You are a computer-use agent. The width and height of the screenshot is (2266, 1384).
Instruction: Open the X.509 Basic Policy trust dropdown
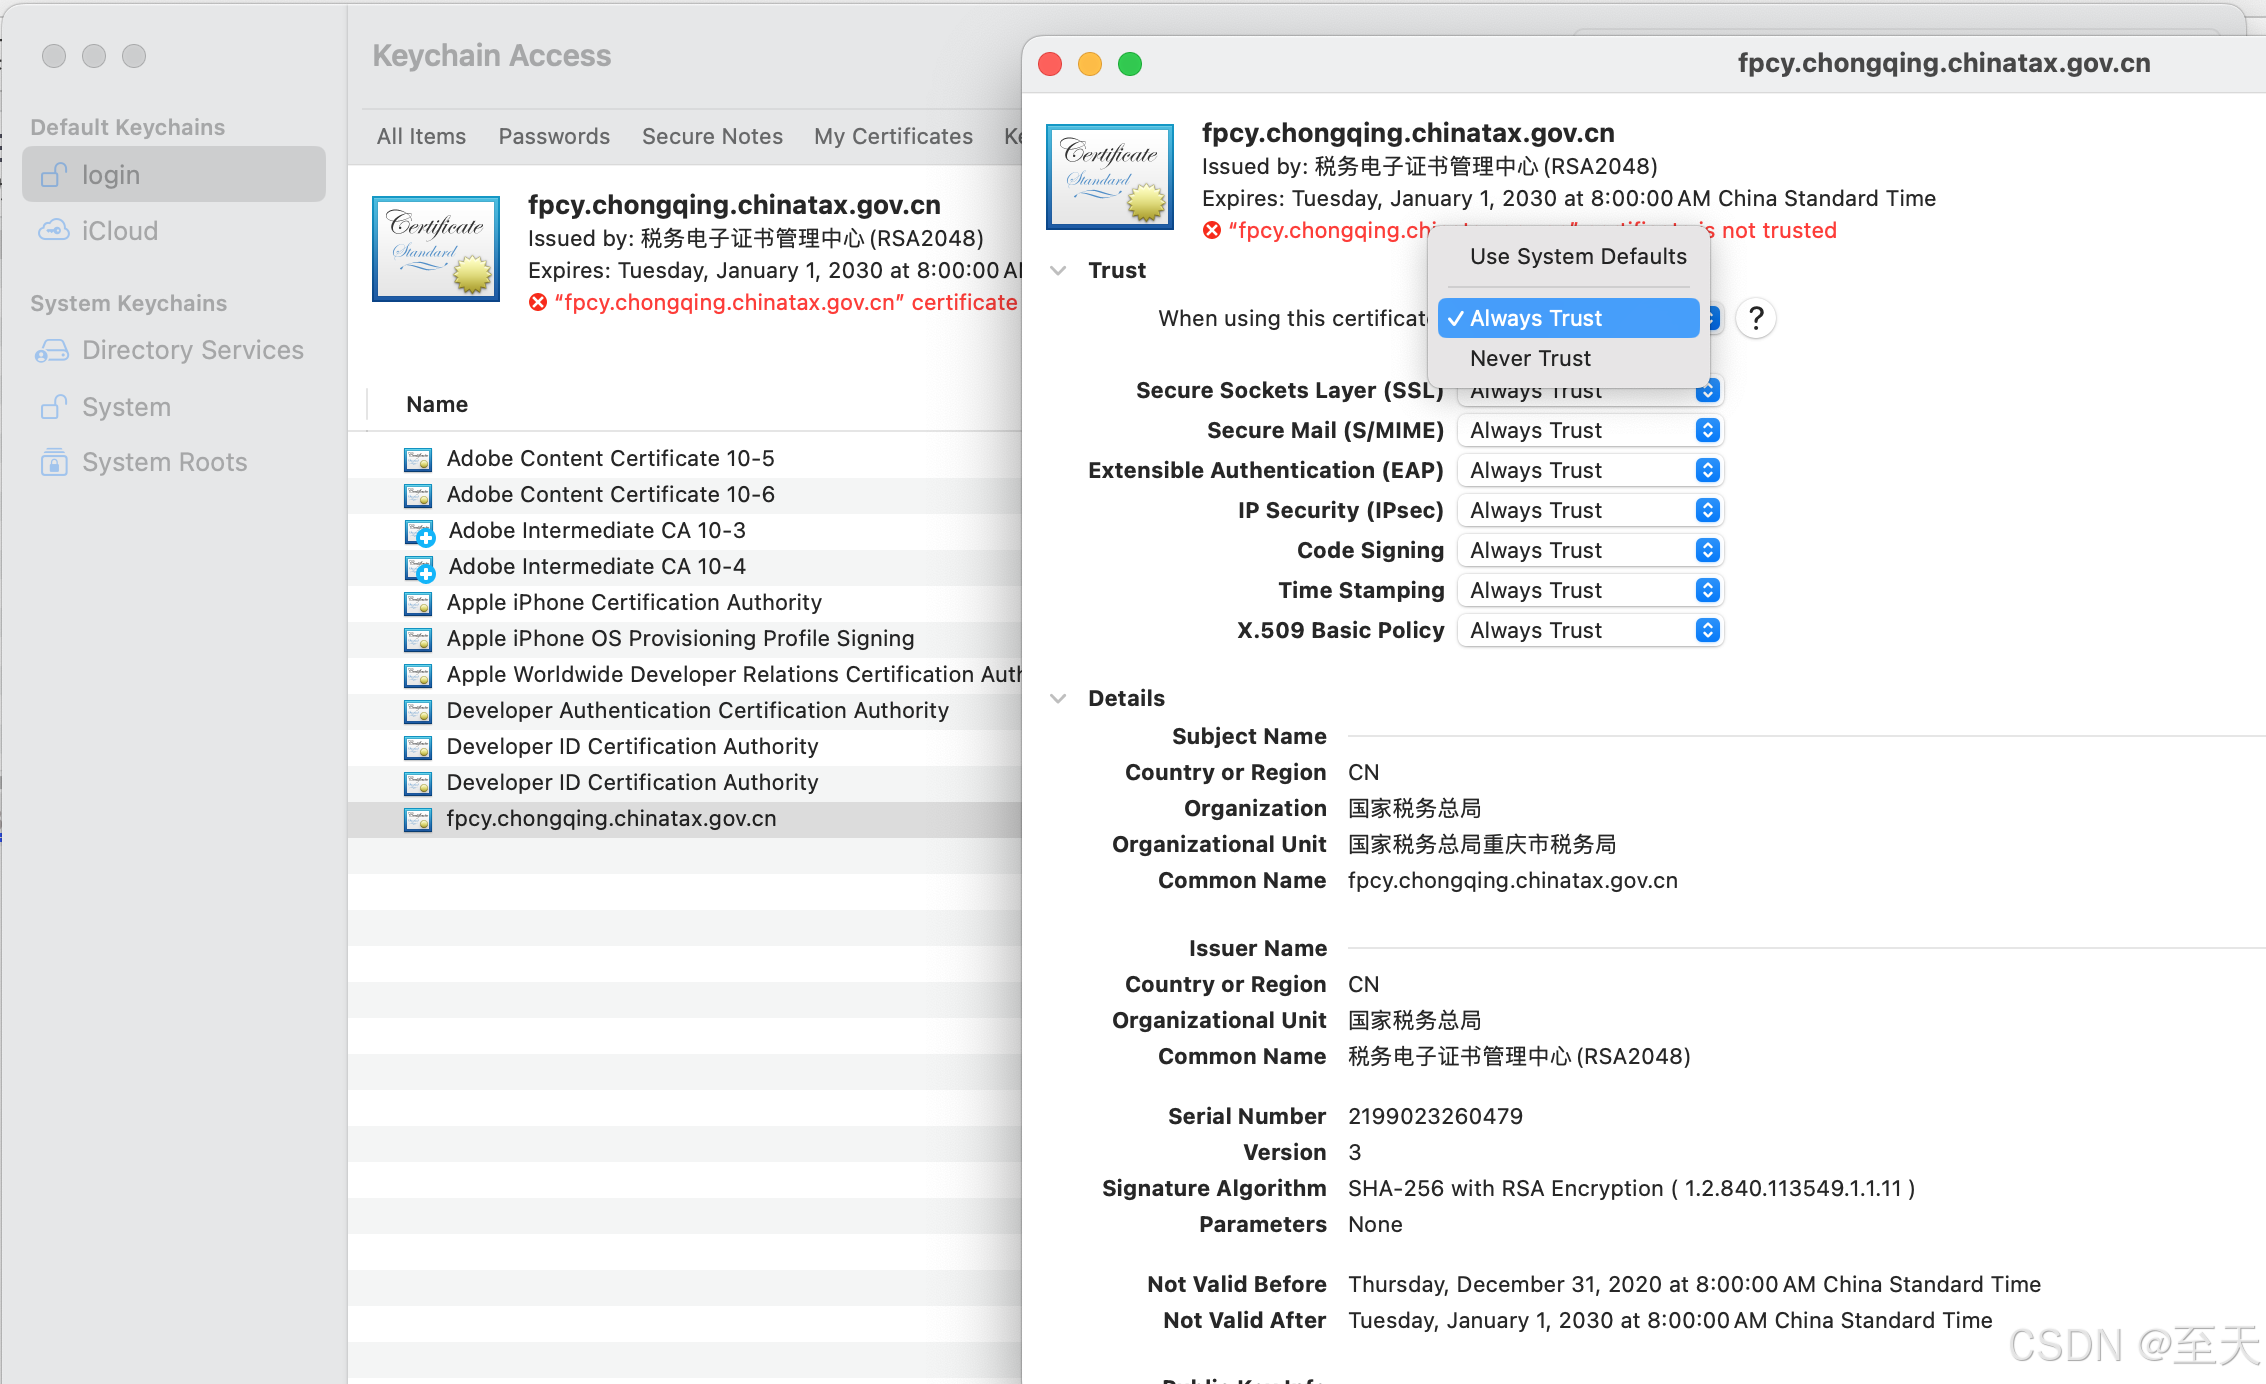point(1589,631)
